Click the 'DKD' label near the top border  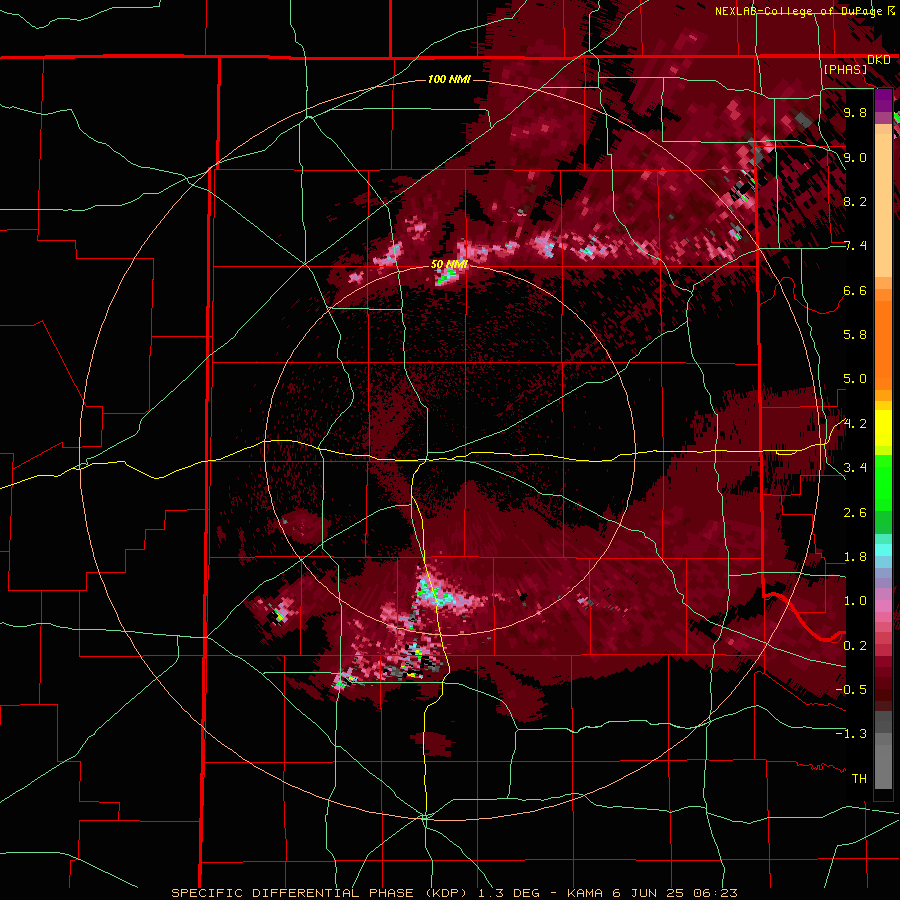pos(879,60)
